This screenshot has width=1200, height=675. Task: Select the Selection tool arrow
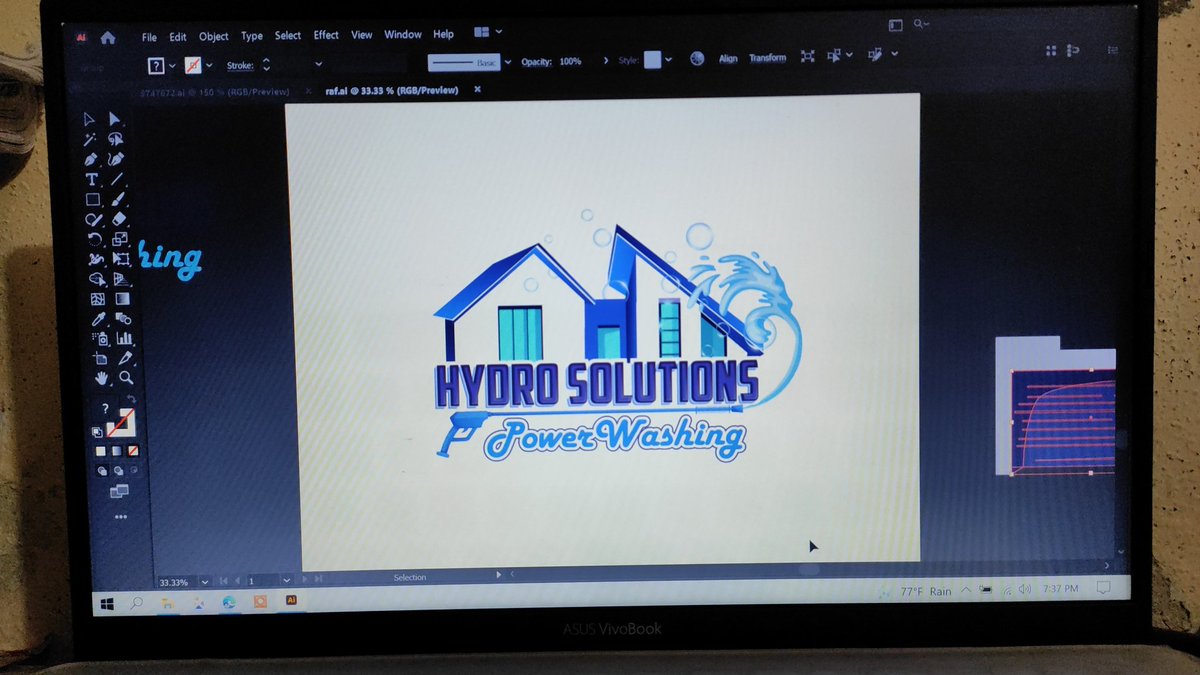point(90,119)
